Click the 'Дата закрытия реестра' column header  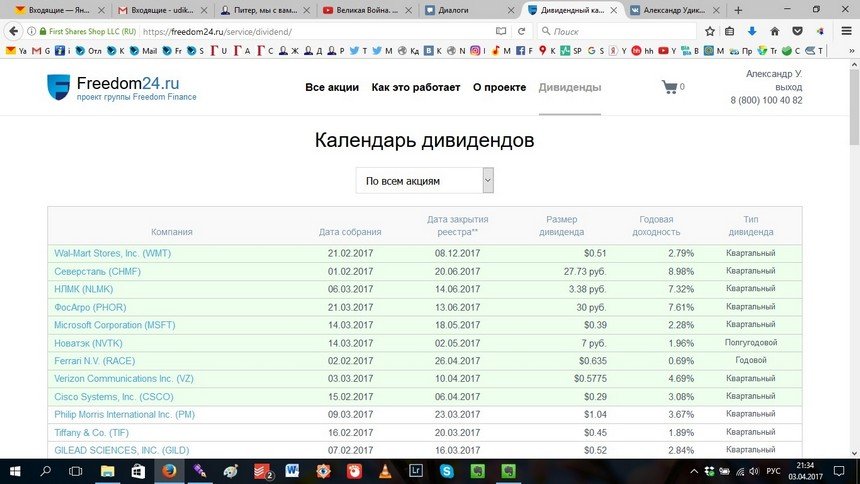pyautogui.click(x=457, y=226)
